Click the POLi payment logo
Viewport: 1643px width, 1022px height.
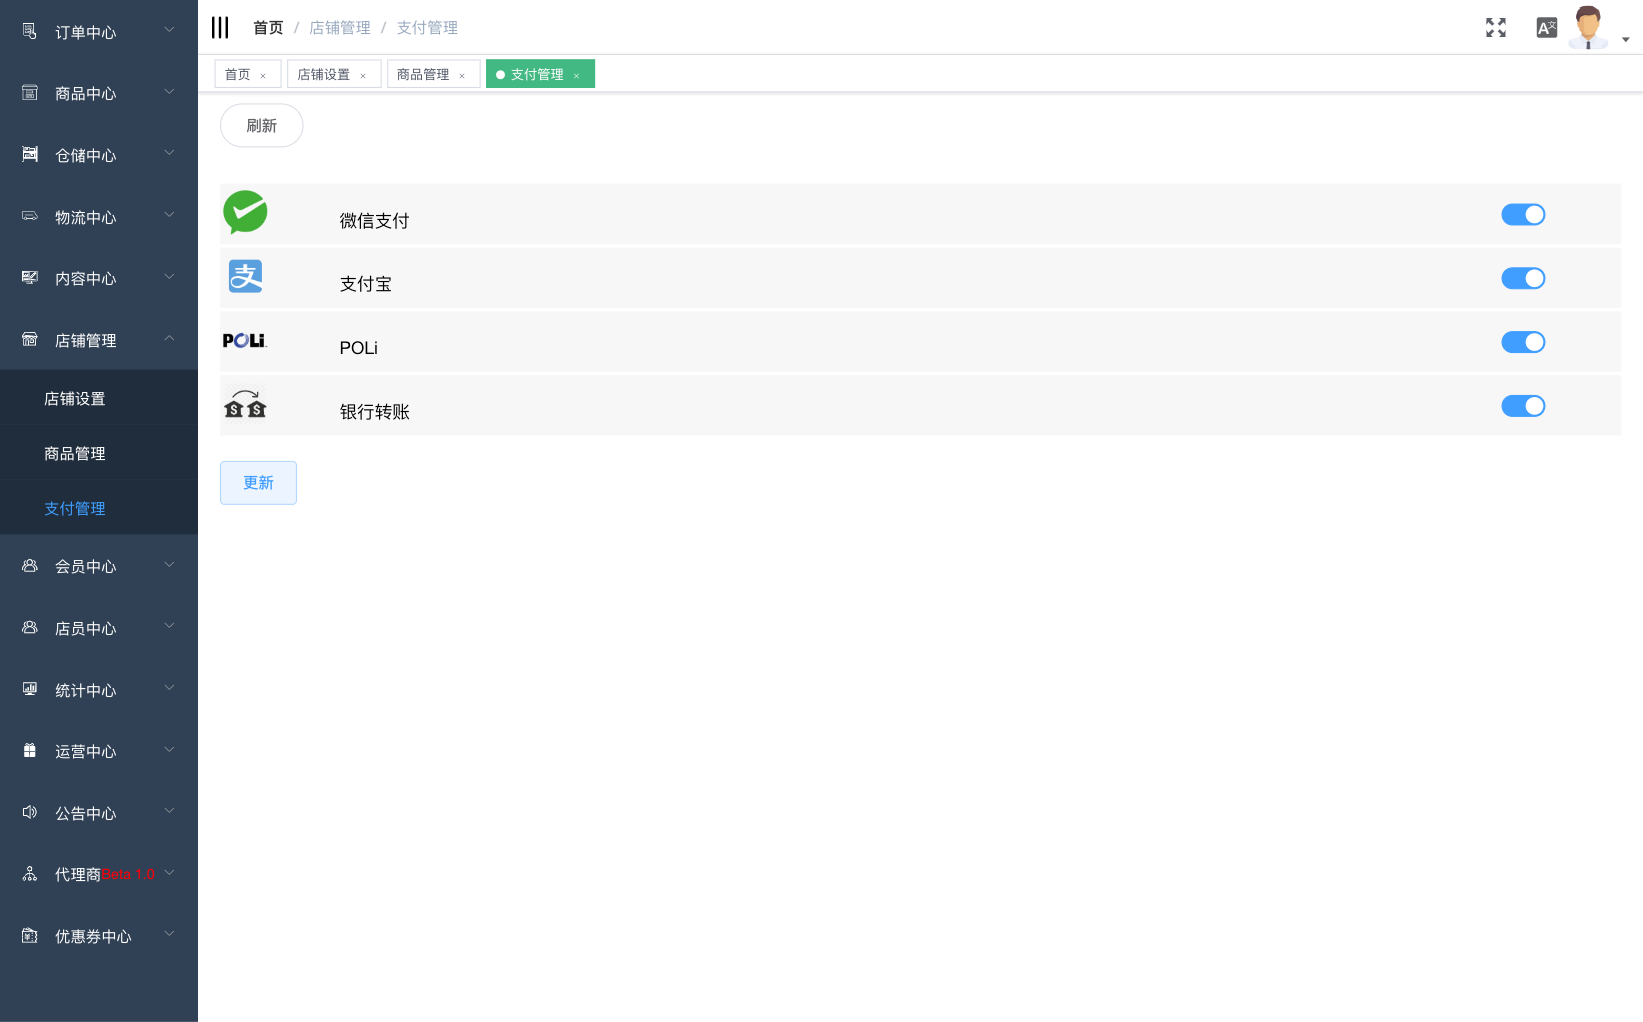[x=244, y=341]
